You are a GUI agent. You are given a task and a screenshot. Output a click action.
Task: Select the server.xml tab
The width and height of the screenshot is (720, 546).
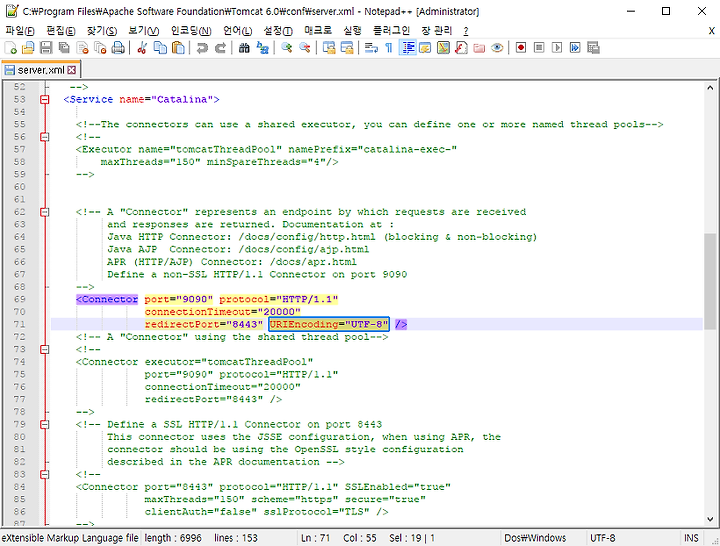pyautogui.click(x=40, y=70)
